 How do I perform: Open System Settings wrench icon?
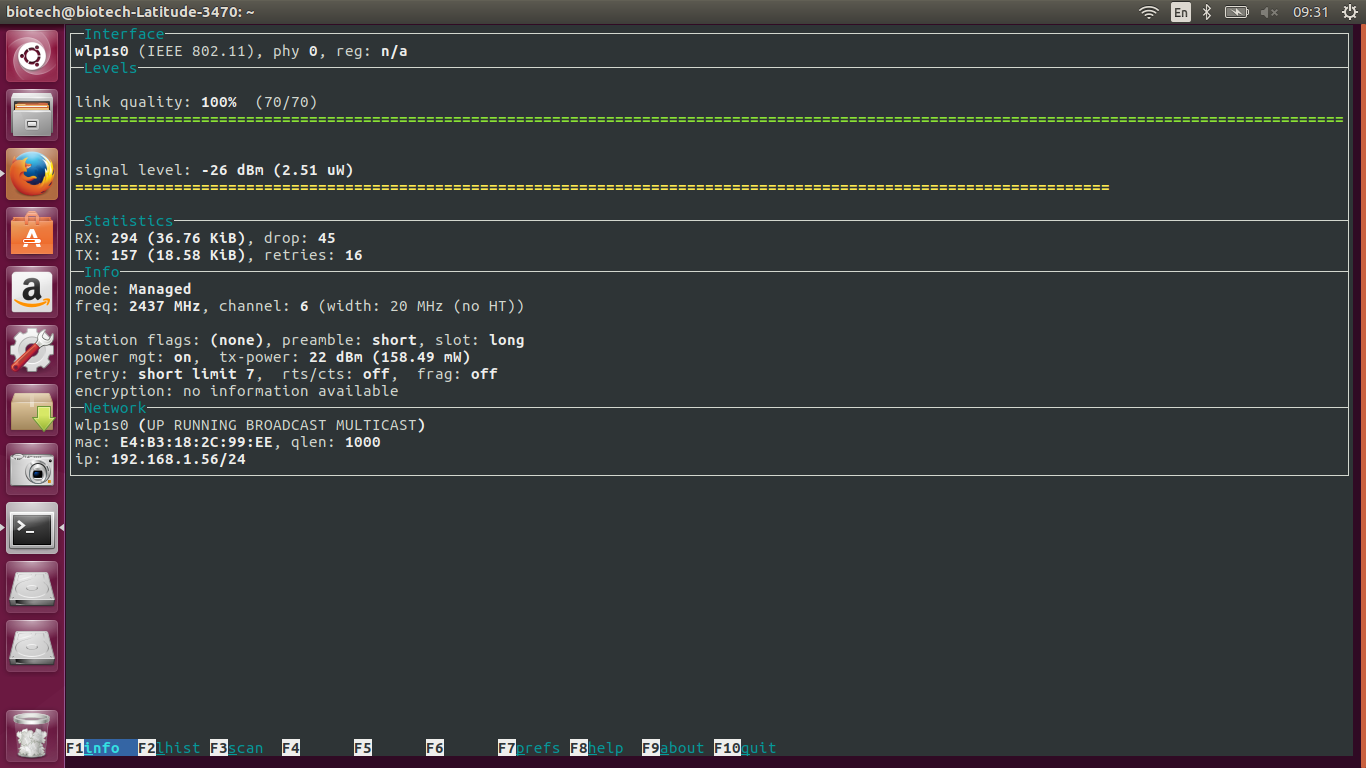point(32,350)
